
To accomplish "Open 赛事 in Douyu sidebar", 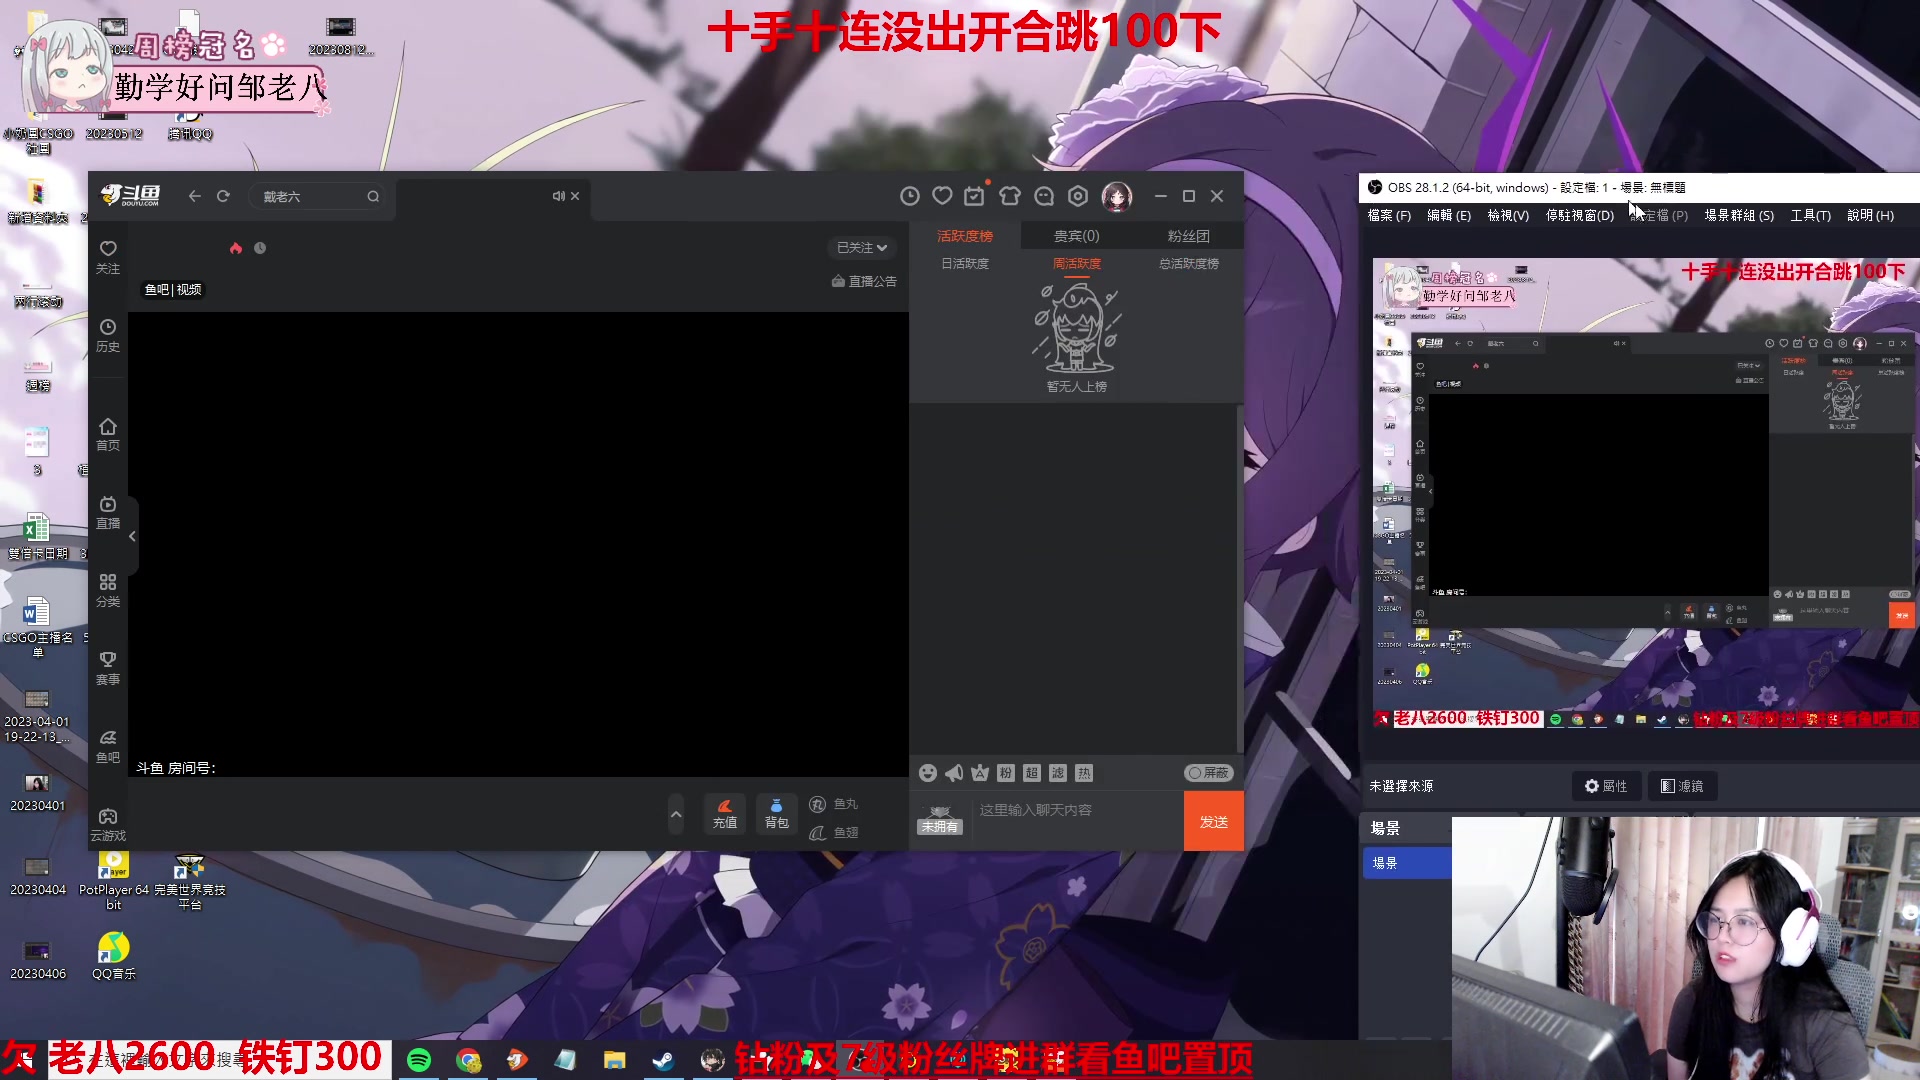I will (x=108, y=668).
